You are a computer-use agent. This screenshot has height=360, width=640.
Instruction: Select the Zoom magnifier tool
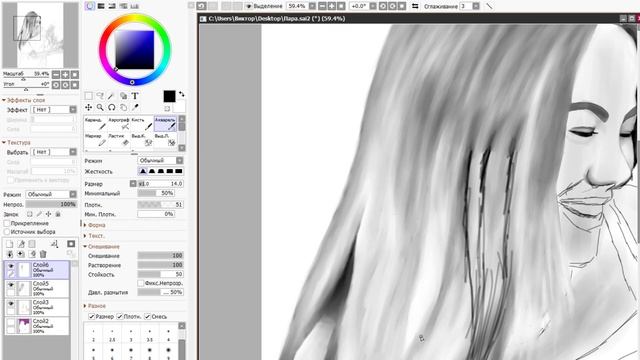pyautogui.click(x=100, y=107)
